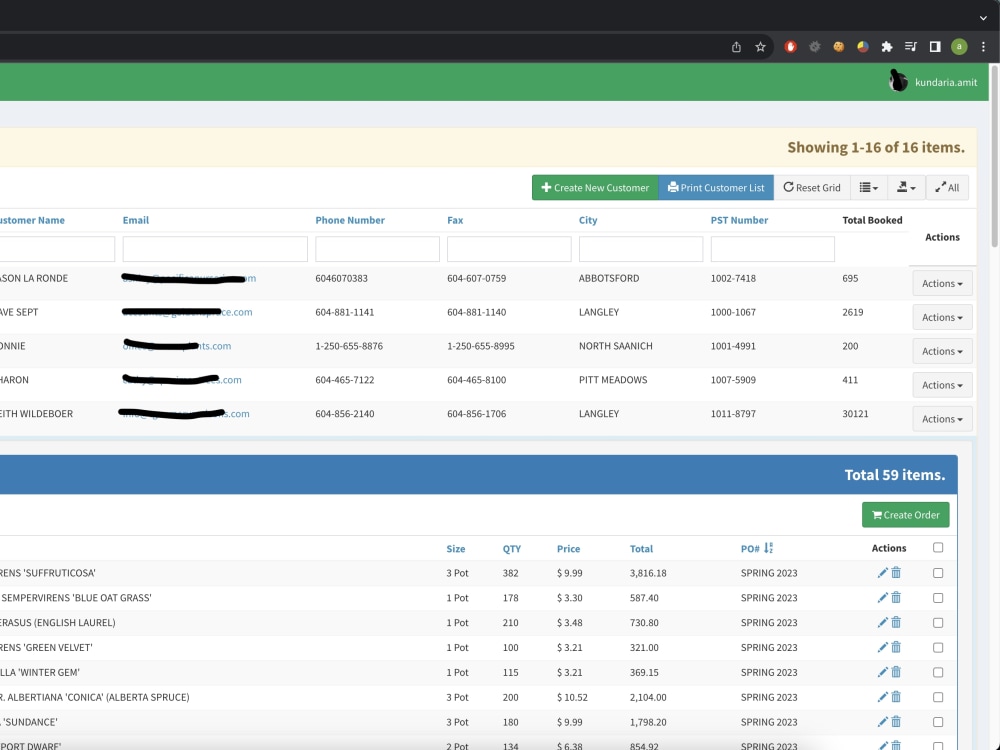Sort order items by Total column
This screenshot has height=750, width=1000.
pos(641,548)
